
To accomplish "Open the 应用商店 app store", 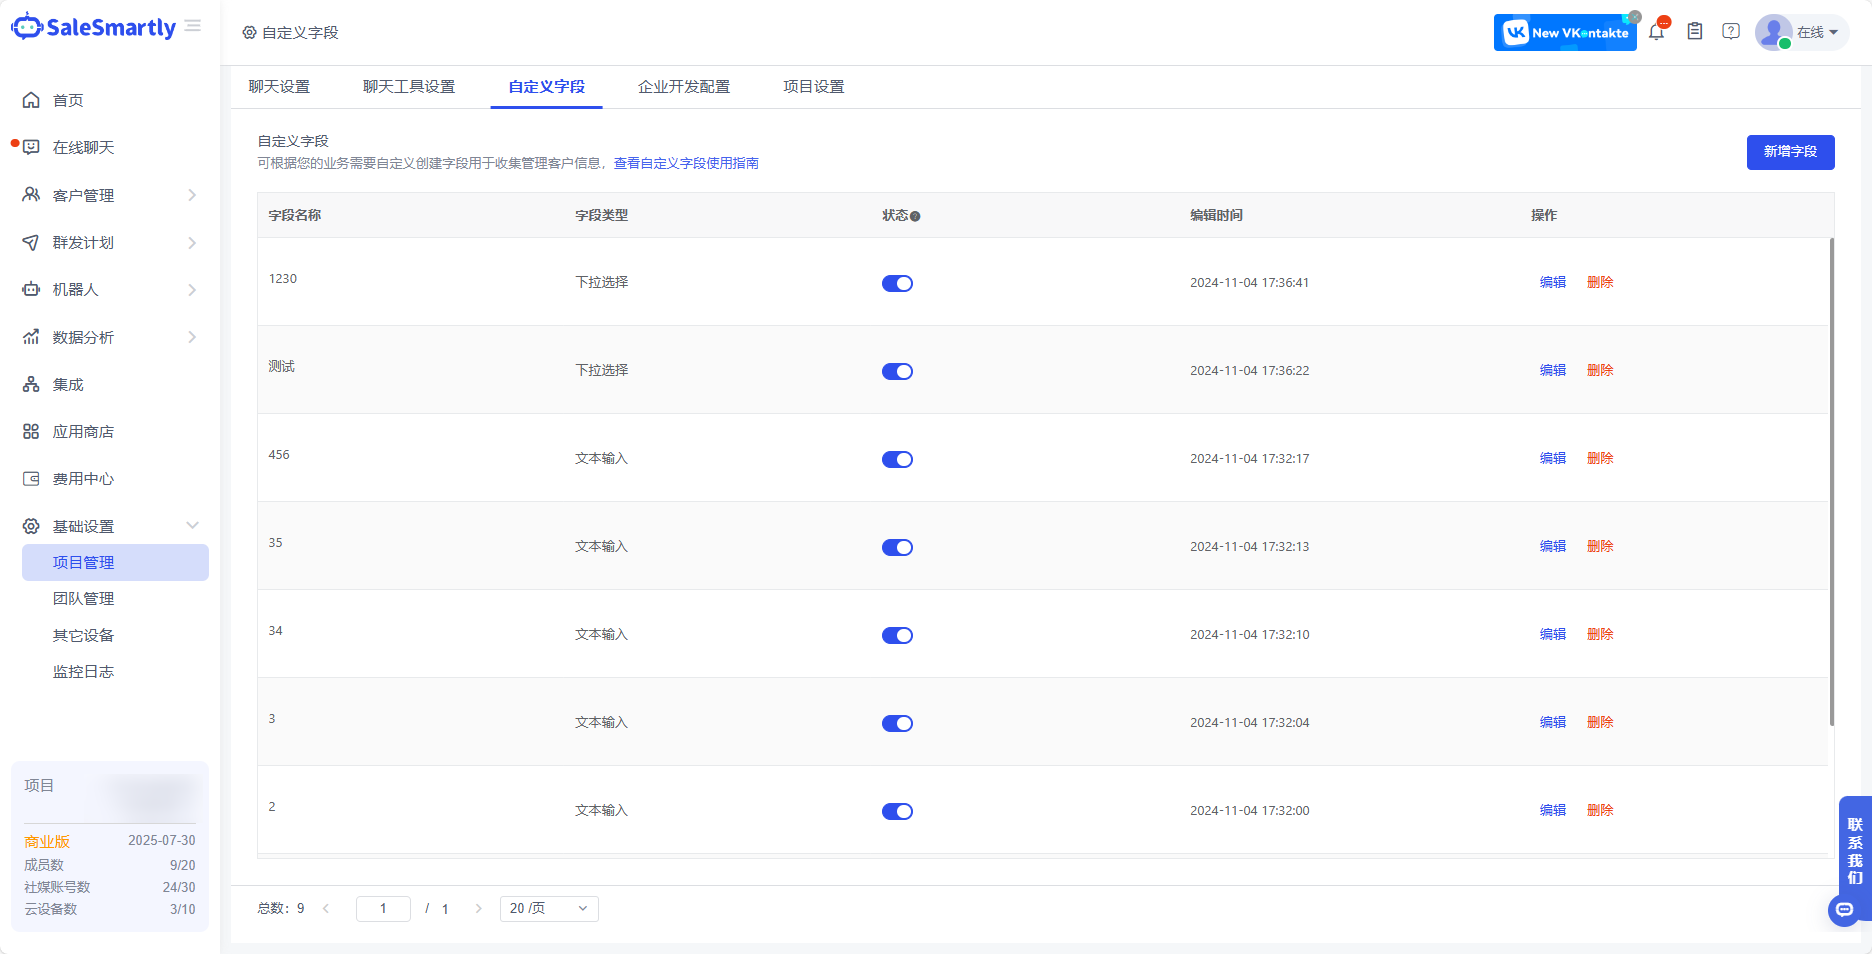I will click(83, 432).
